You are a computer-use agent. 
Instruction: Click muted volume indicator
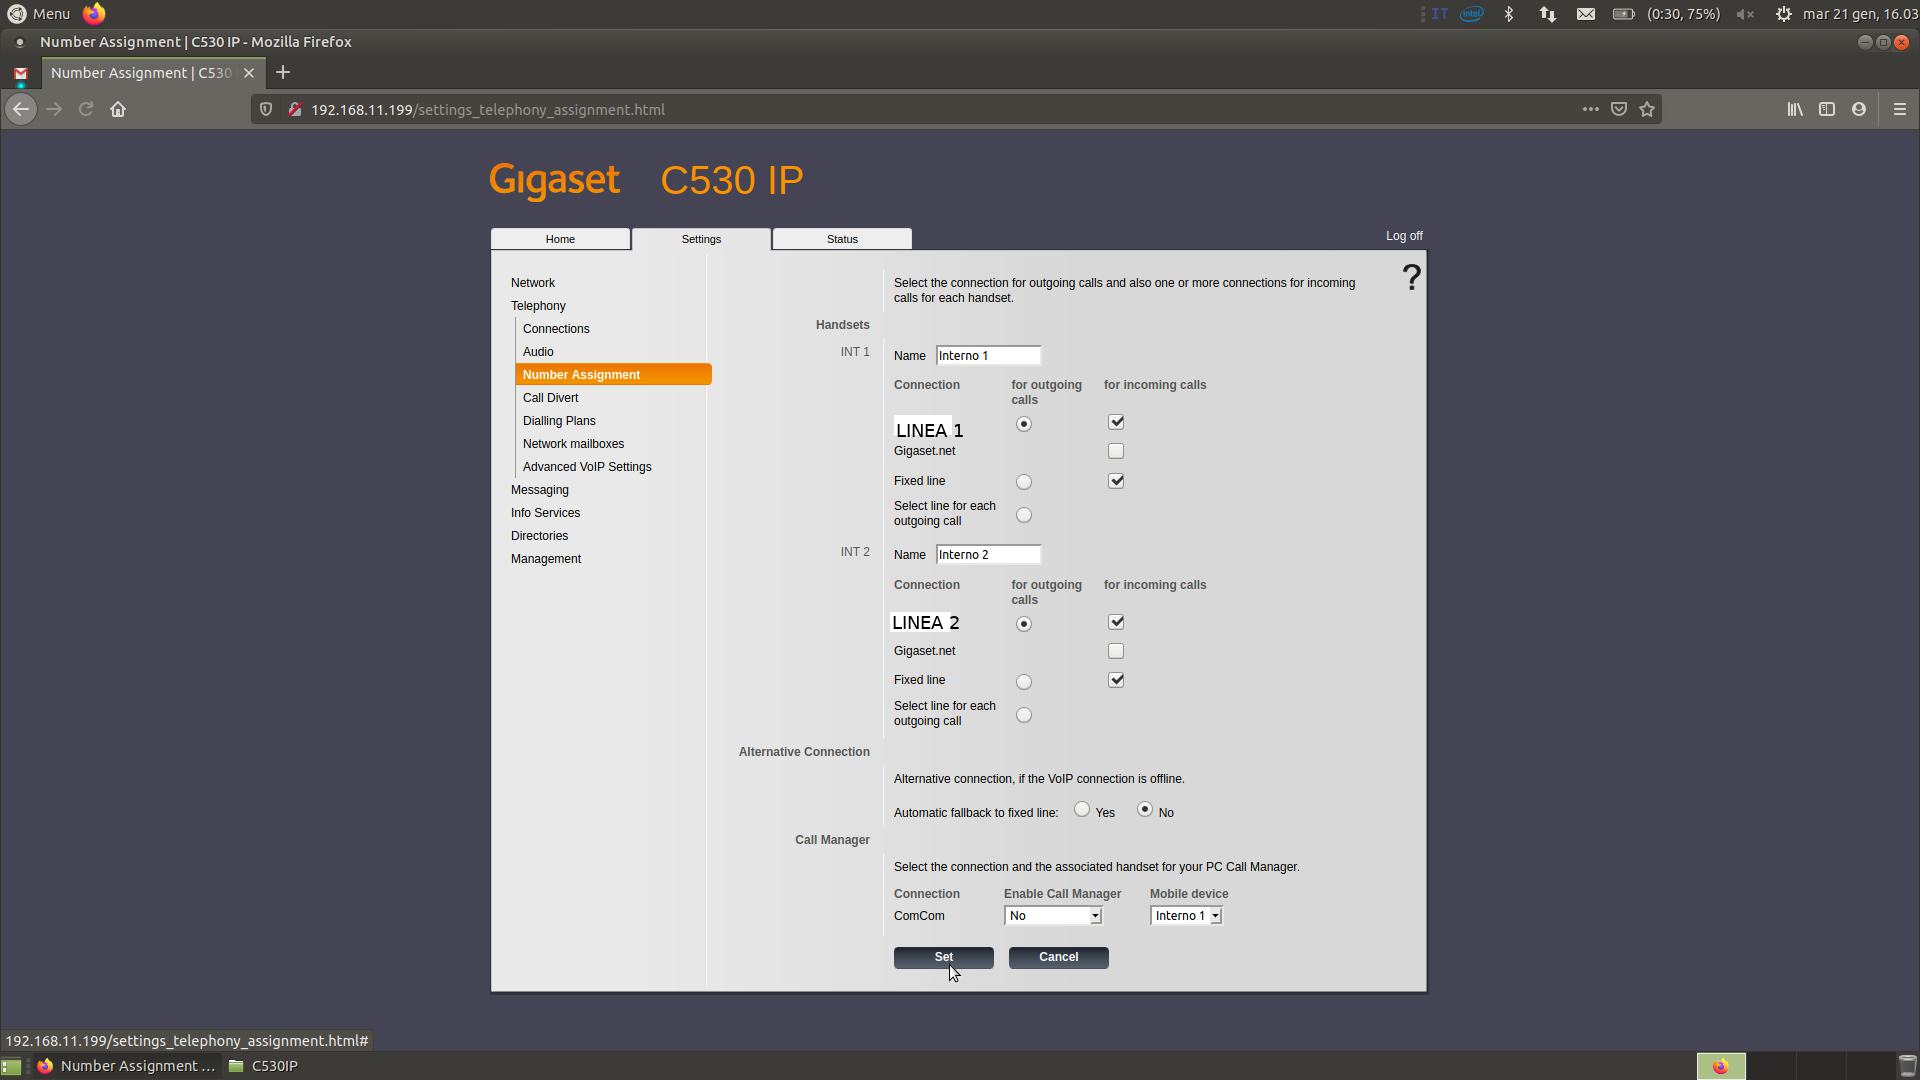pyautogui.click(x=1745, y=14)
